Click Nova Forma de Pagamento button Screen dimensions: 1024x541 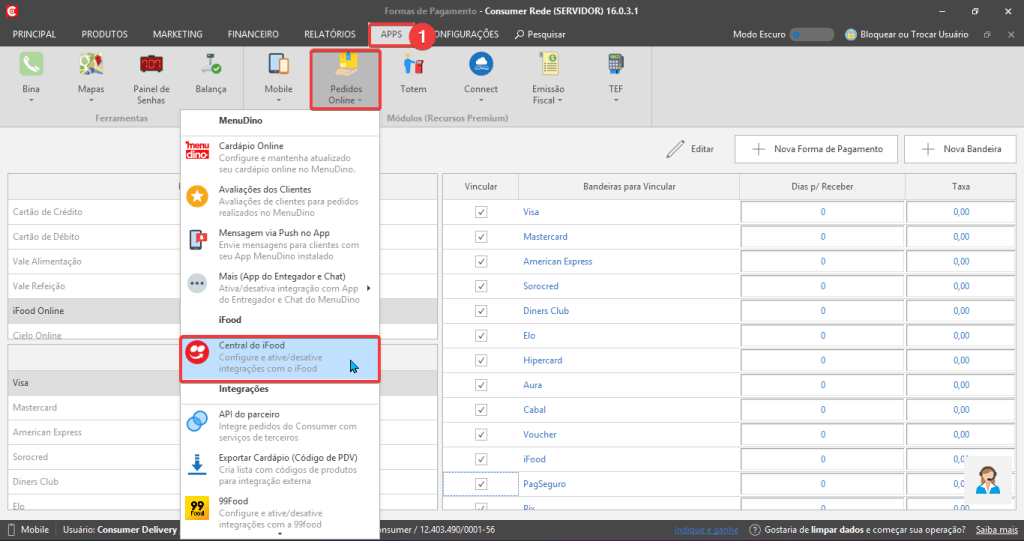point(816,149)
